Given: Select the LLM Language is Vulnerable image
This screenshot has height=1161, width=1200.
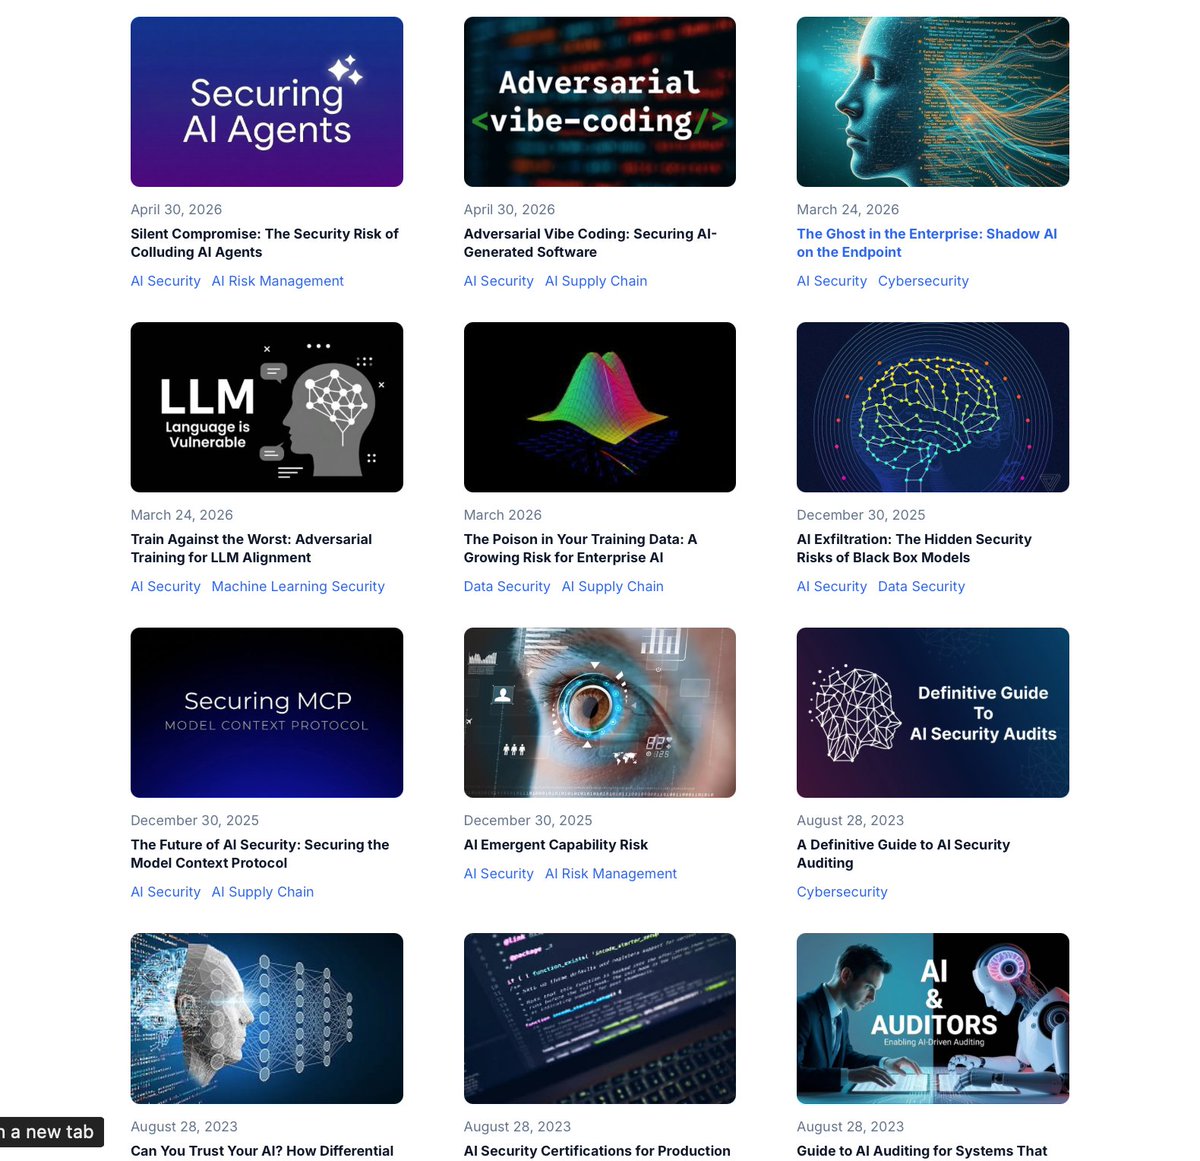Looking at the screenshot, I should click(x=267, y=407).
